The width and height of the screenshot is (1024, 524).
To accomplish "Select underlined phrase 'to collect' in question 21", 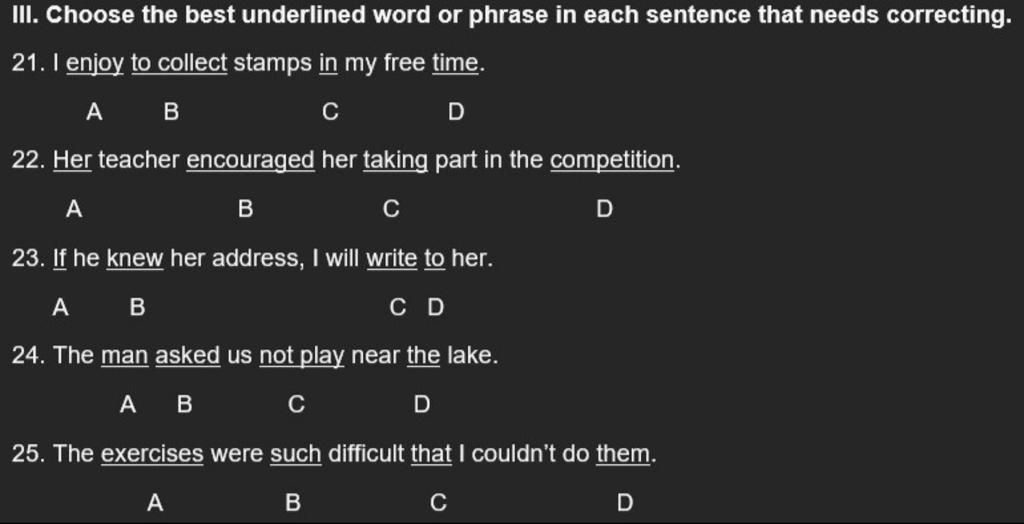I will point(179,63).
